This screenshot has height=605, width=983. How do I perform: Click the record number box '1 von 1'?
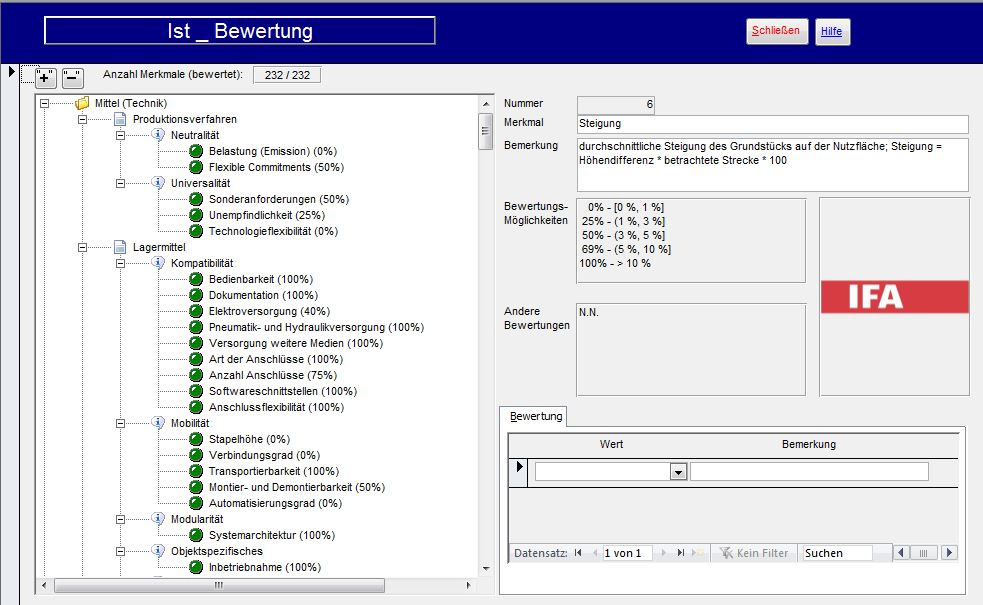[627, 553]
